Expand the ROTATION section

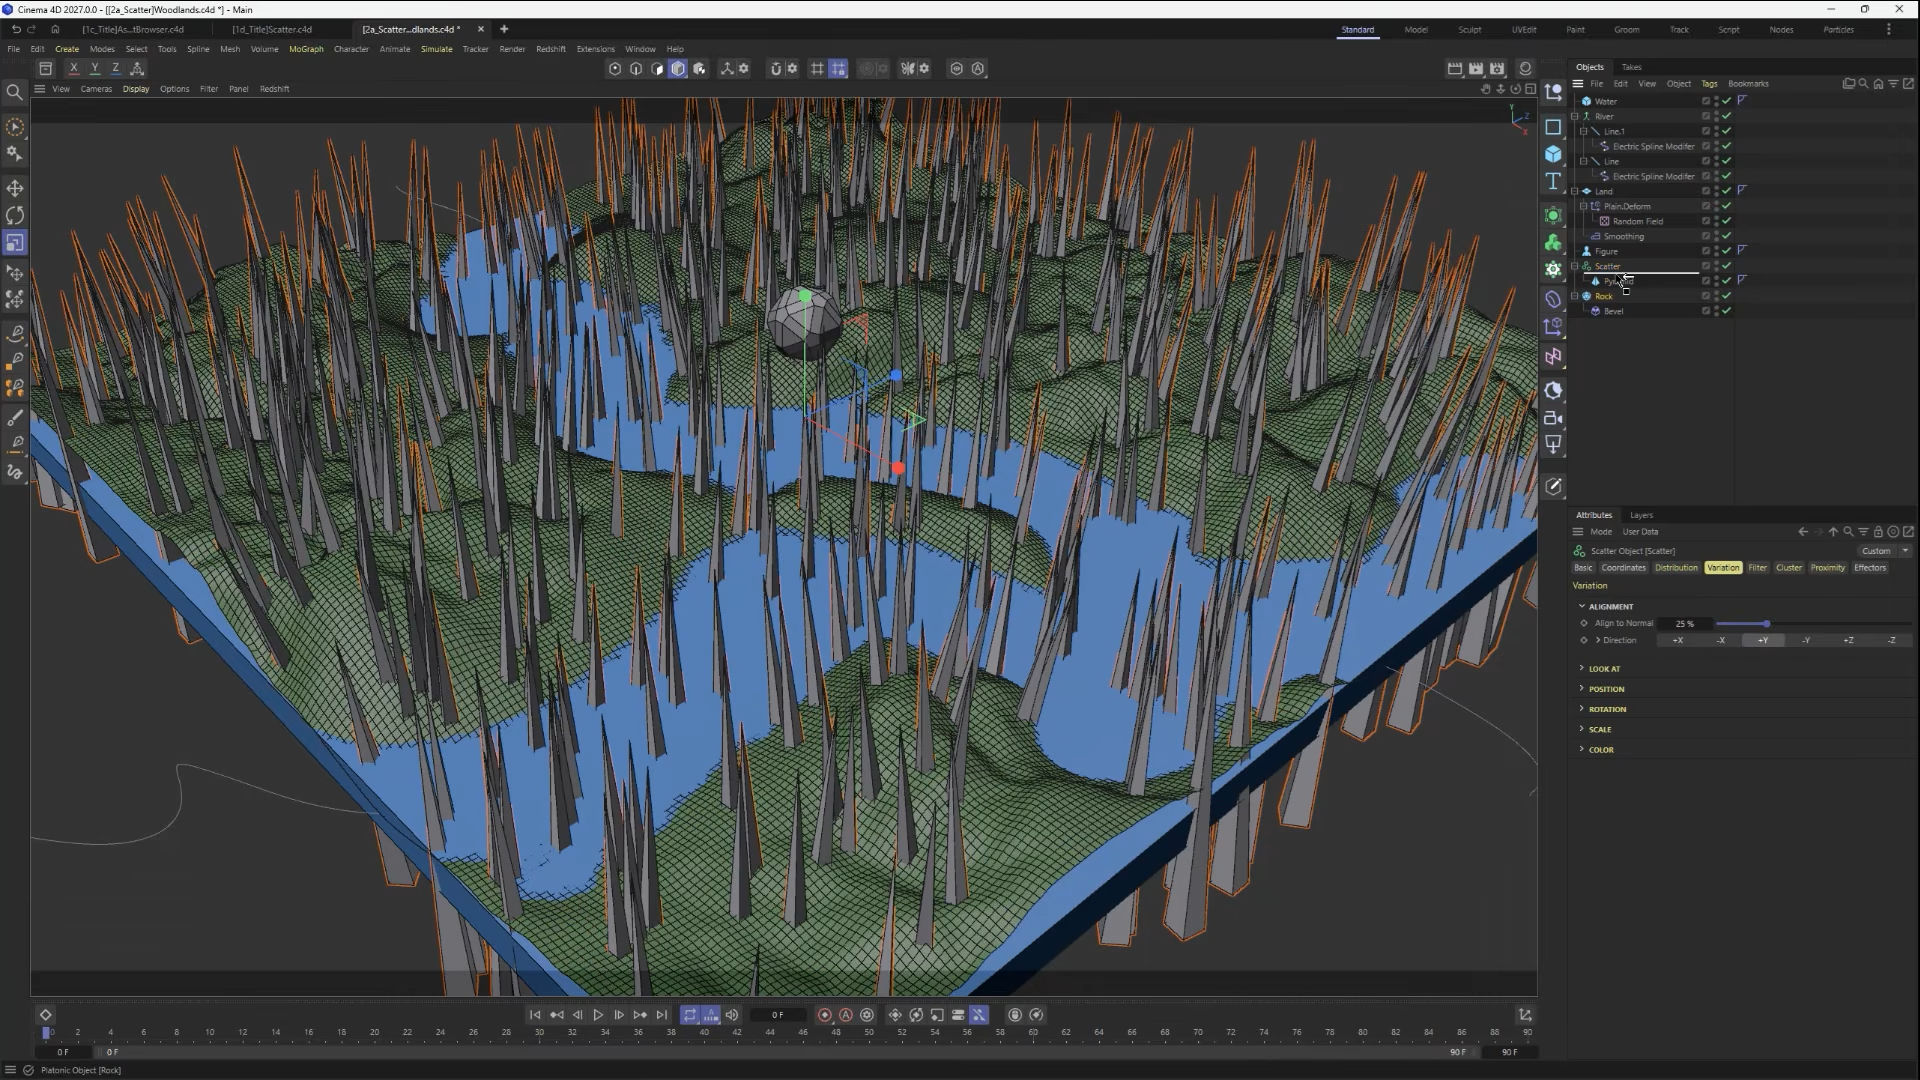point(1581,709)
